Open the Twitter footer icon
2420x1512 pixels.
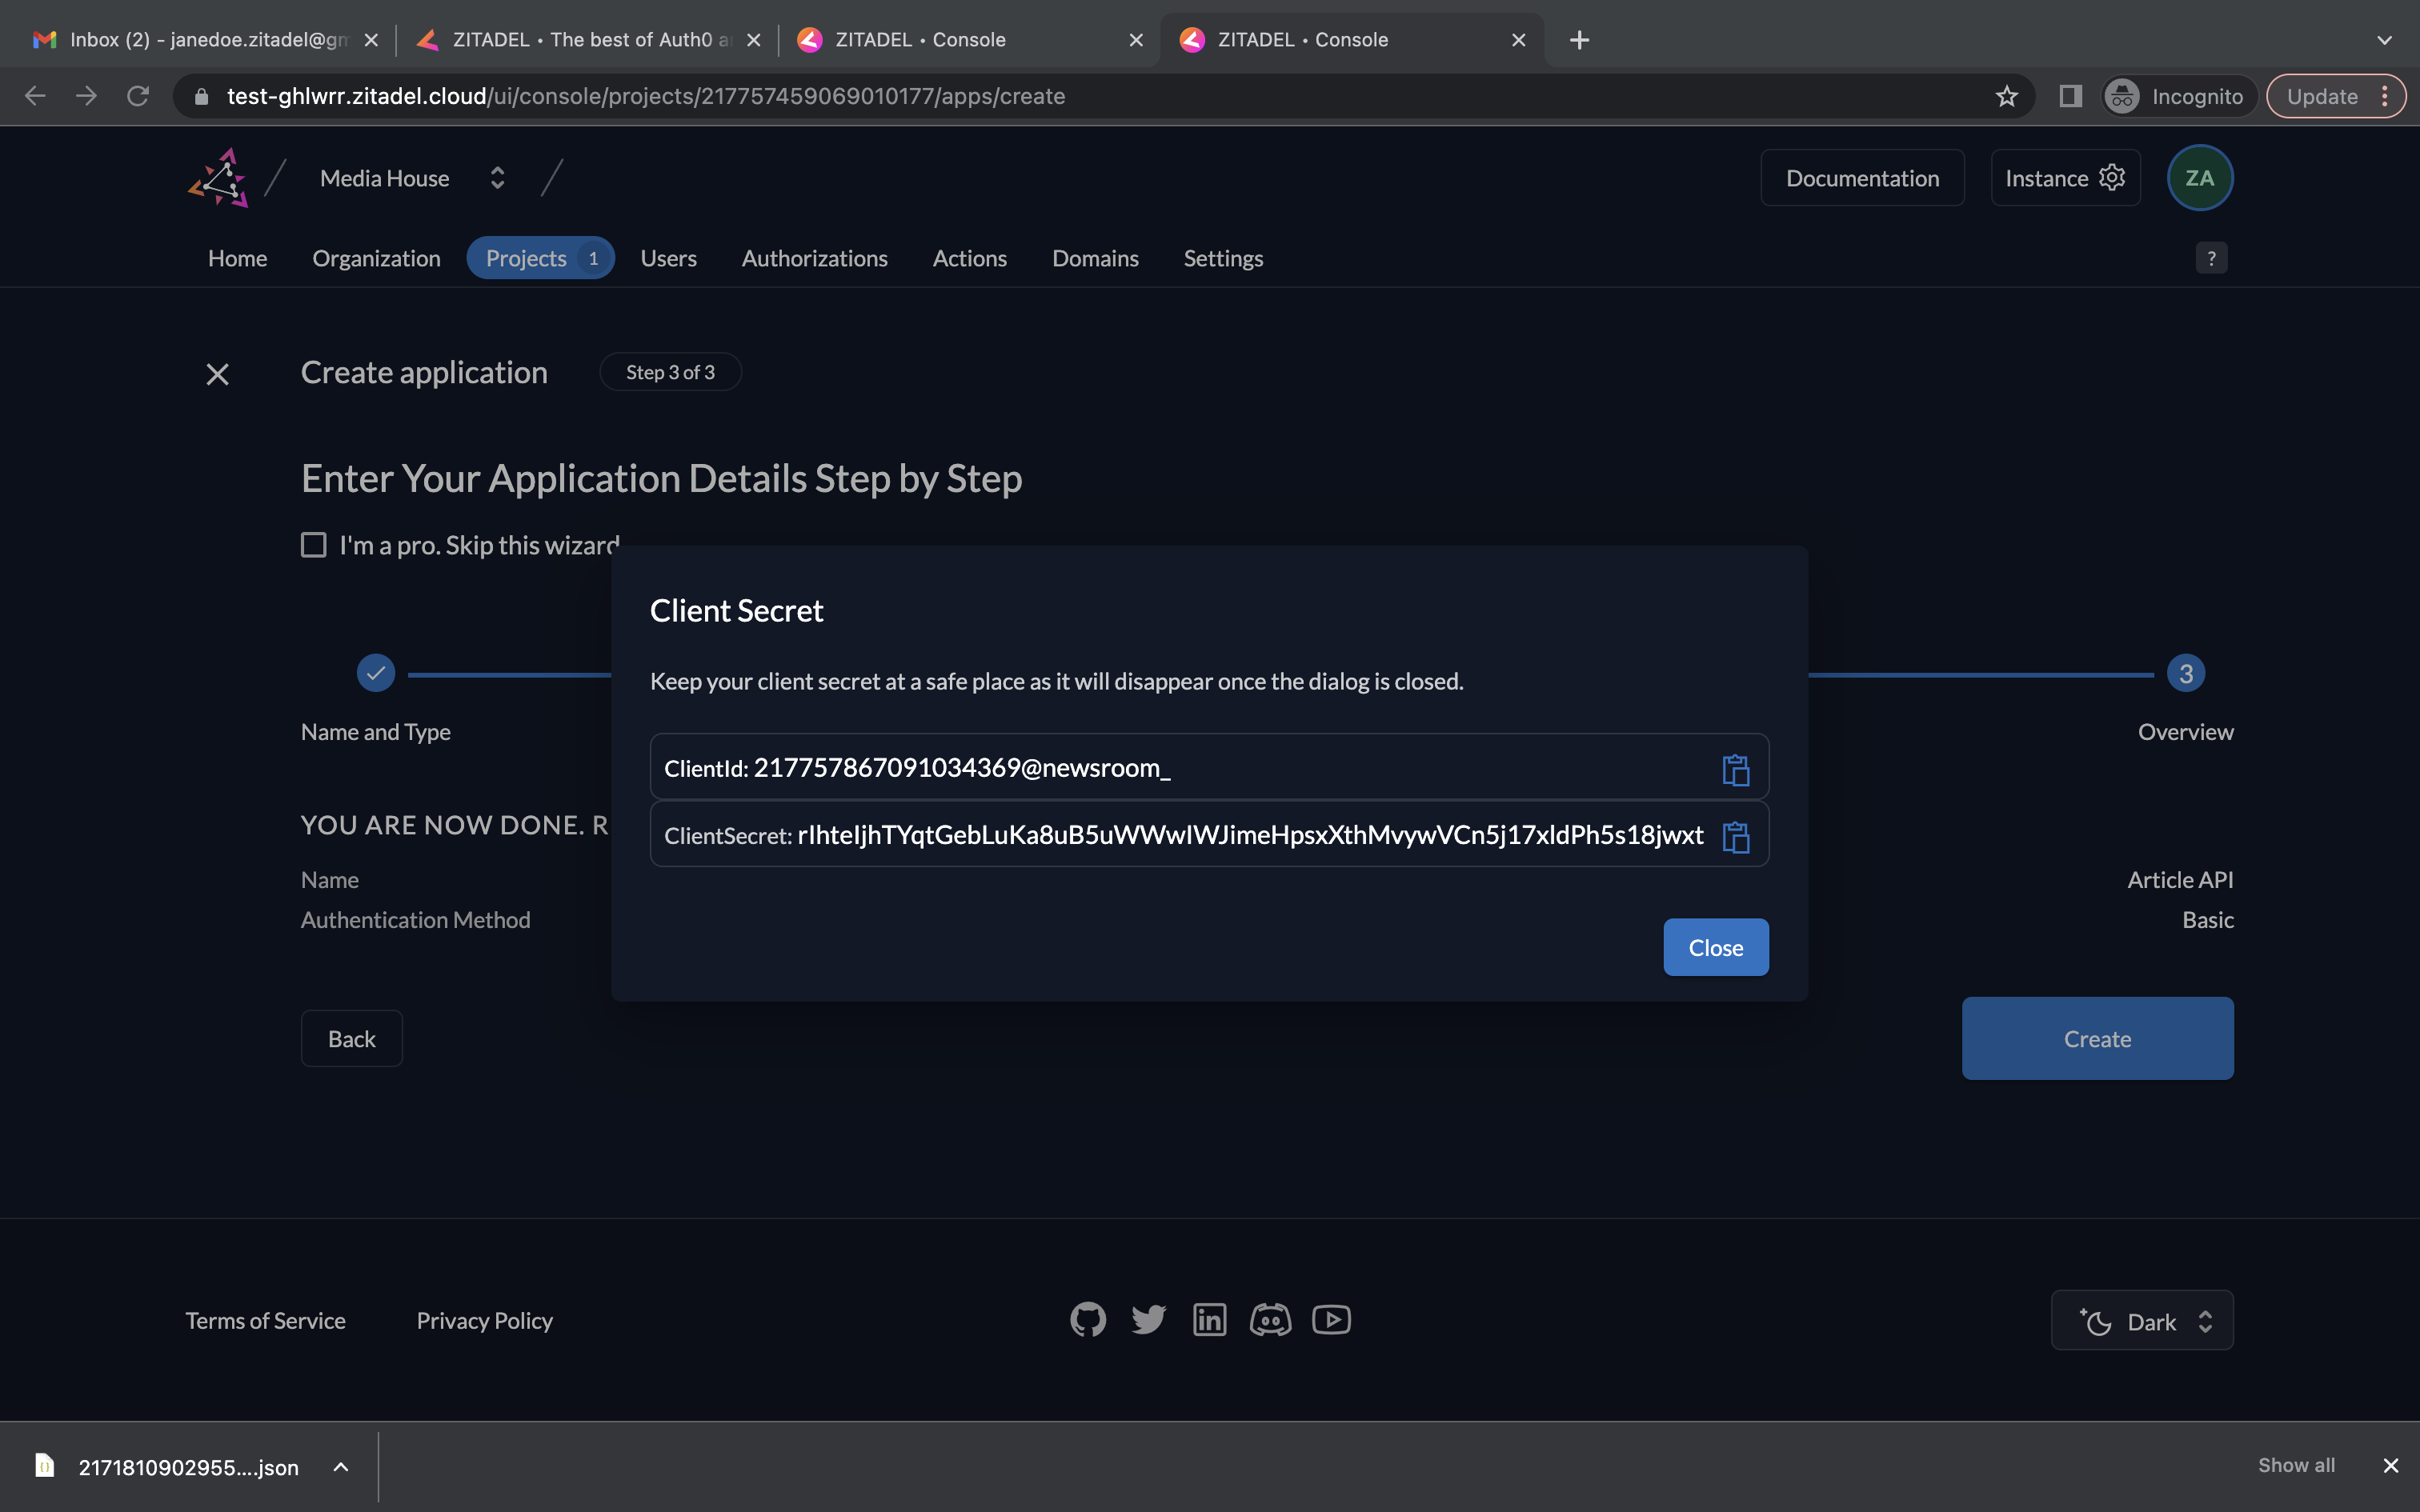coord(1148,1320)
